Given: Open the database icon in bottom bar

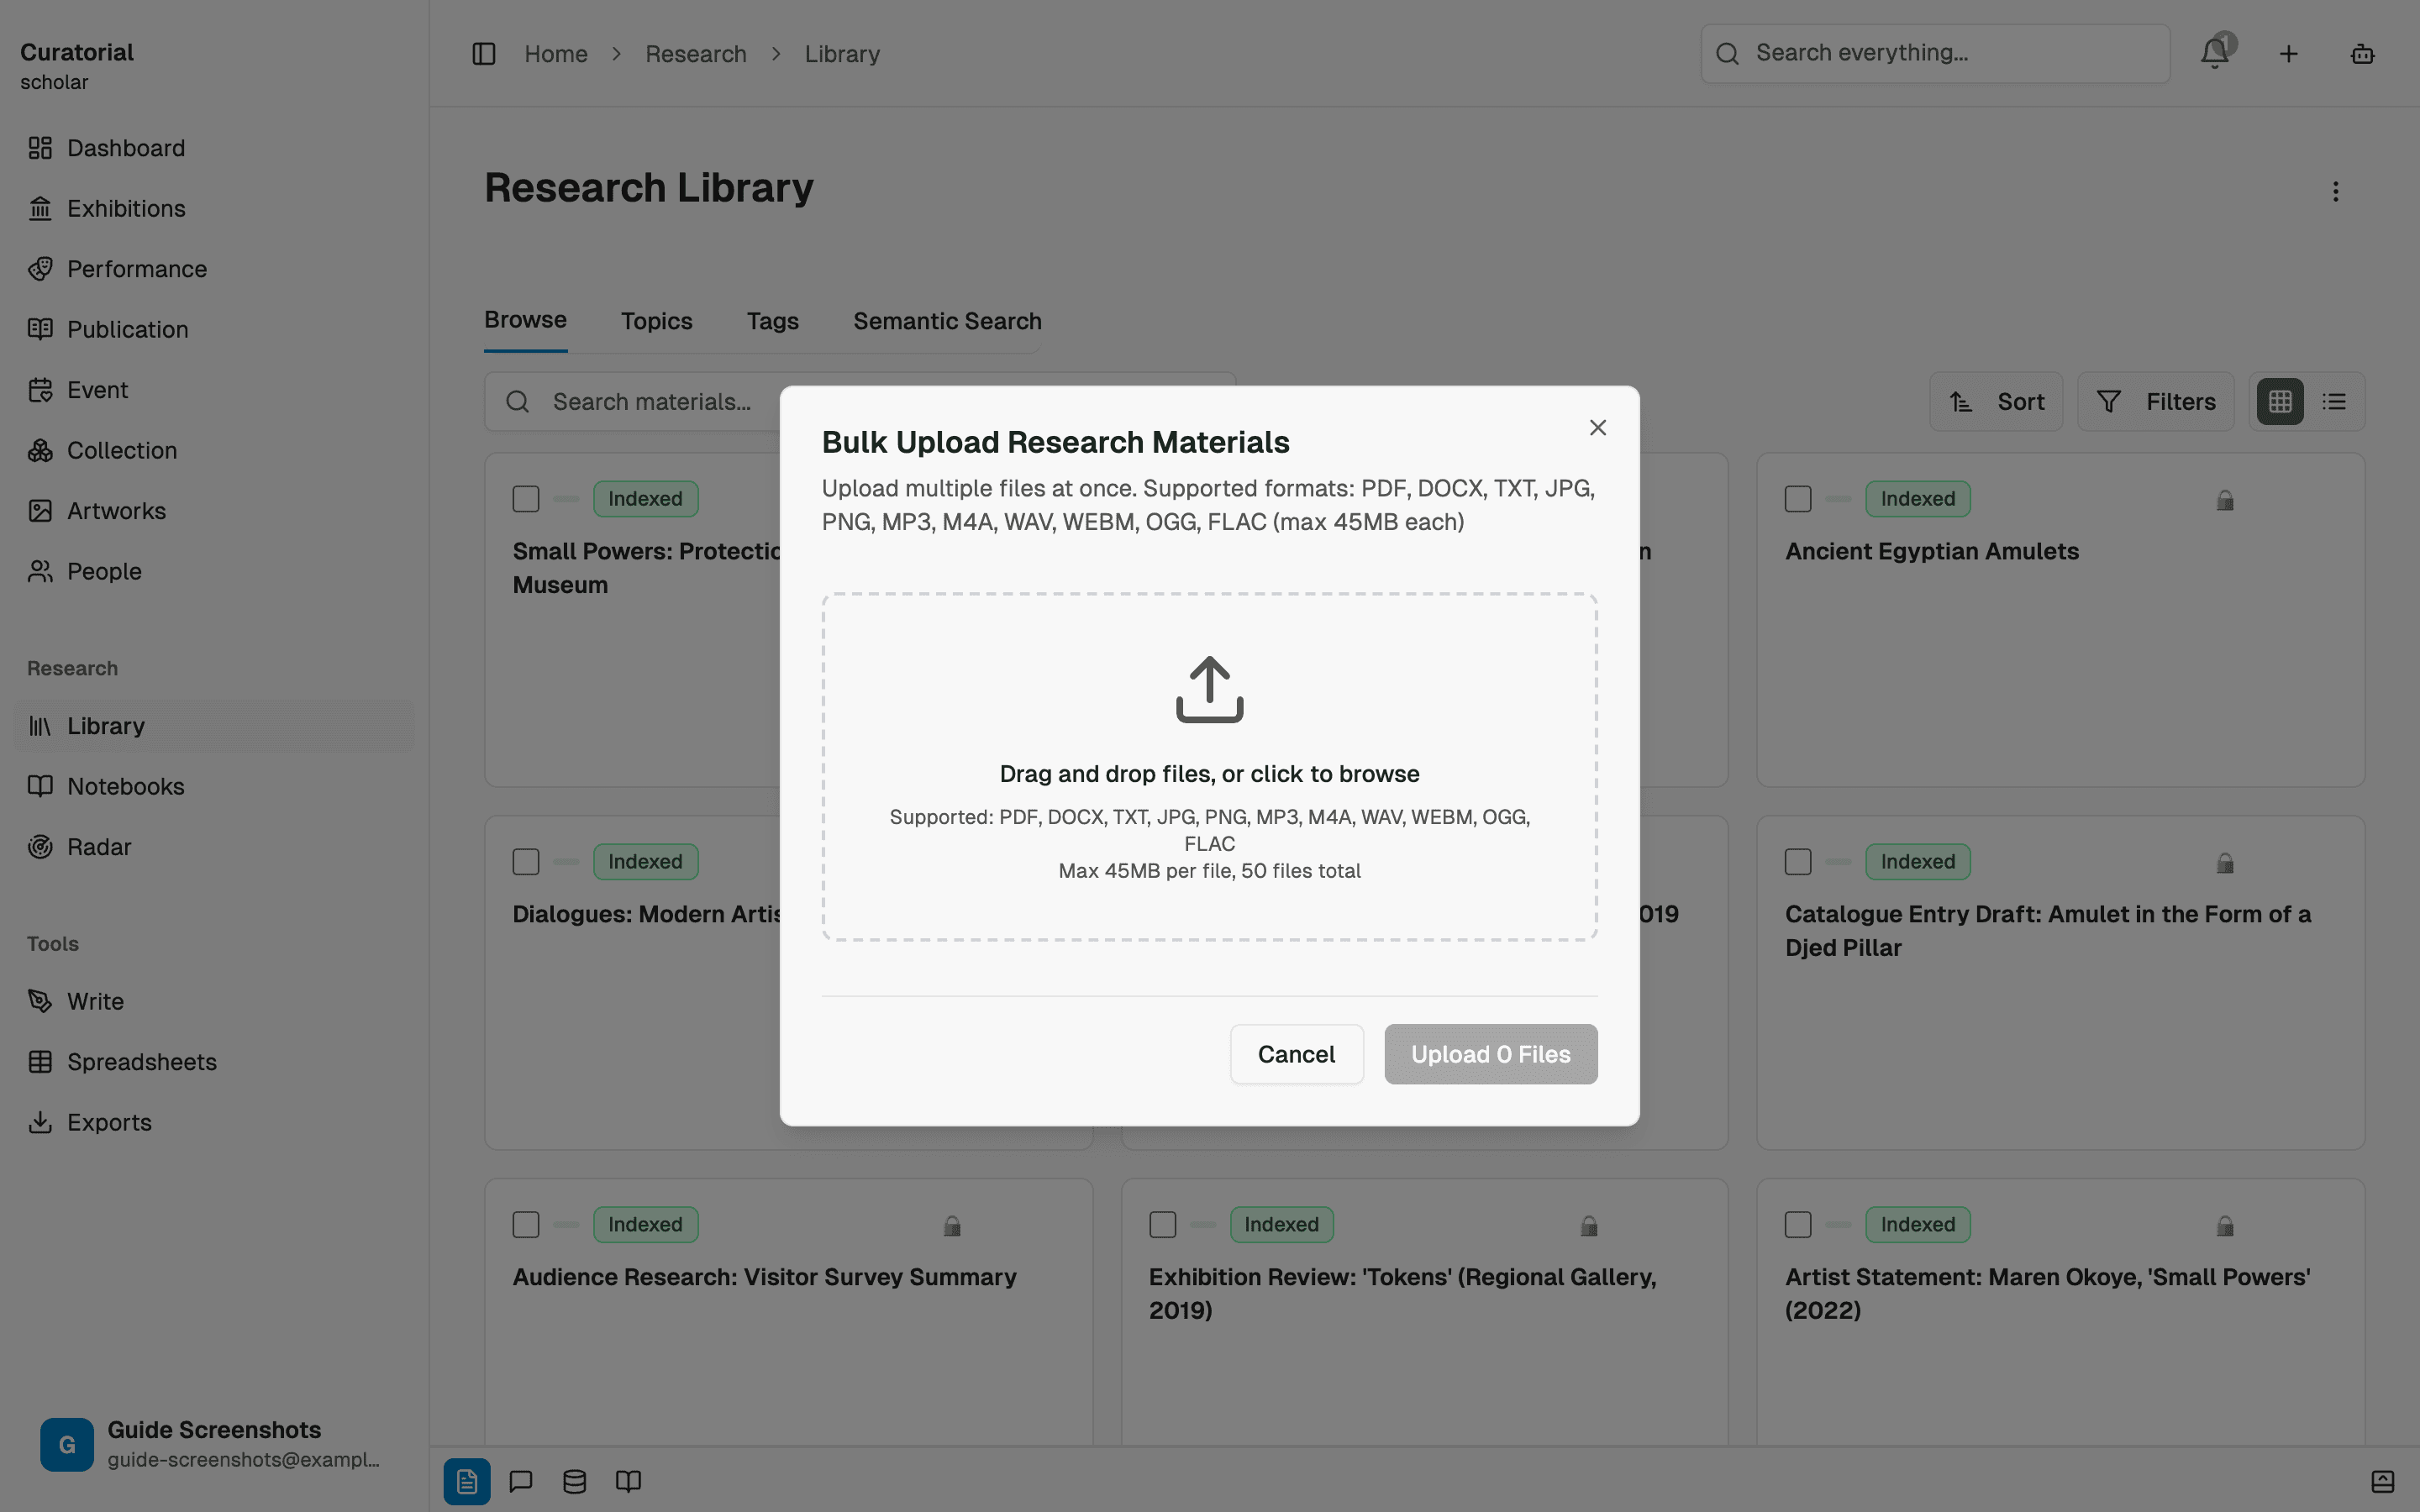Looking at the screenshot, I should click(x=575, y=1481).
